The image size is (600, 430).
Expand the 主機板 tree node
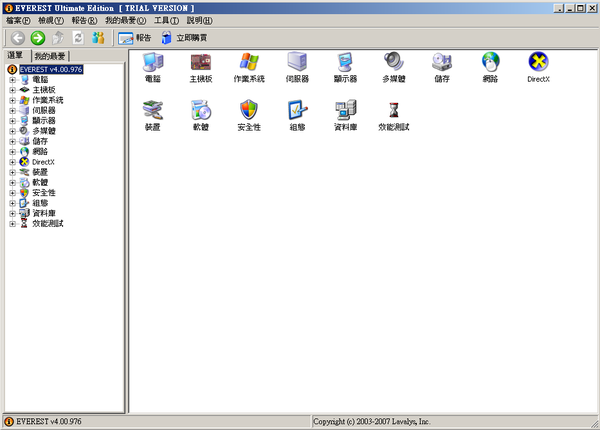(13, 90)
